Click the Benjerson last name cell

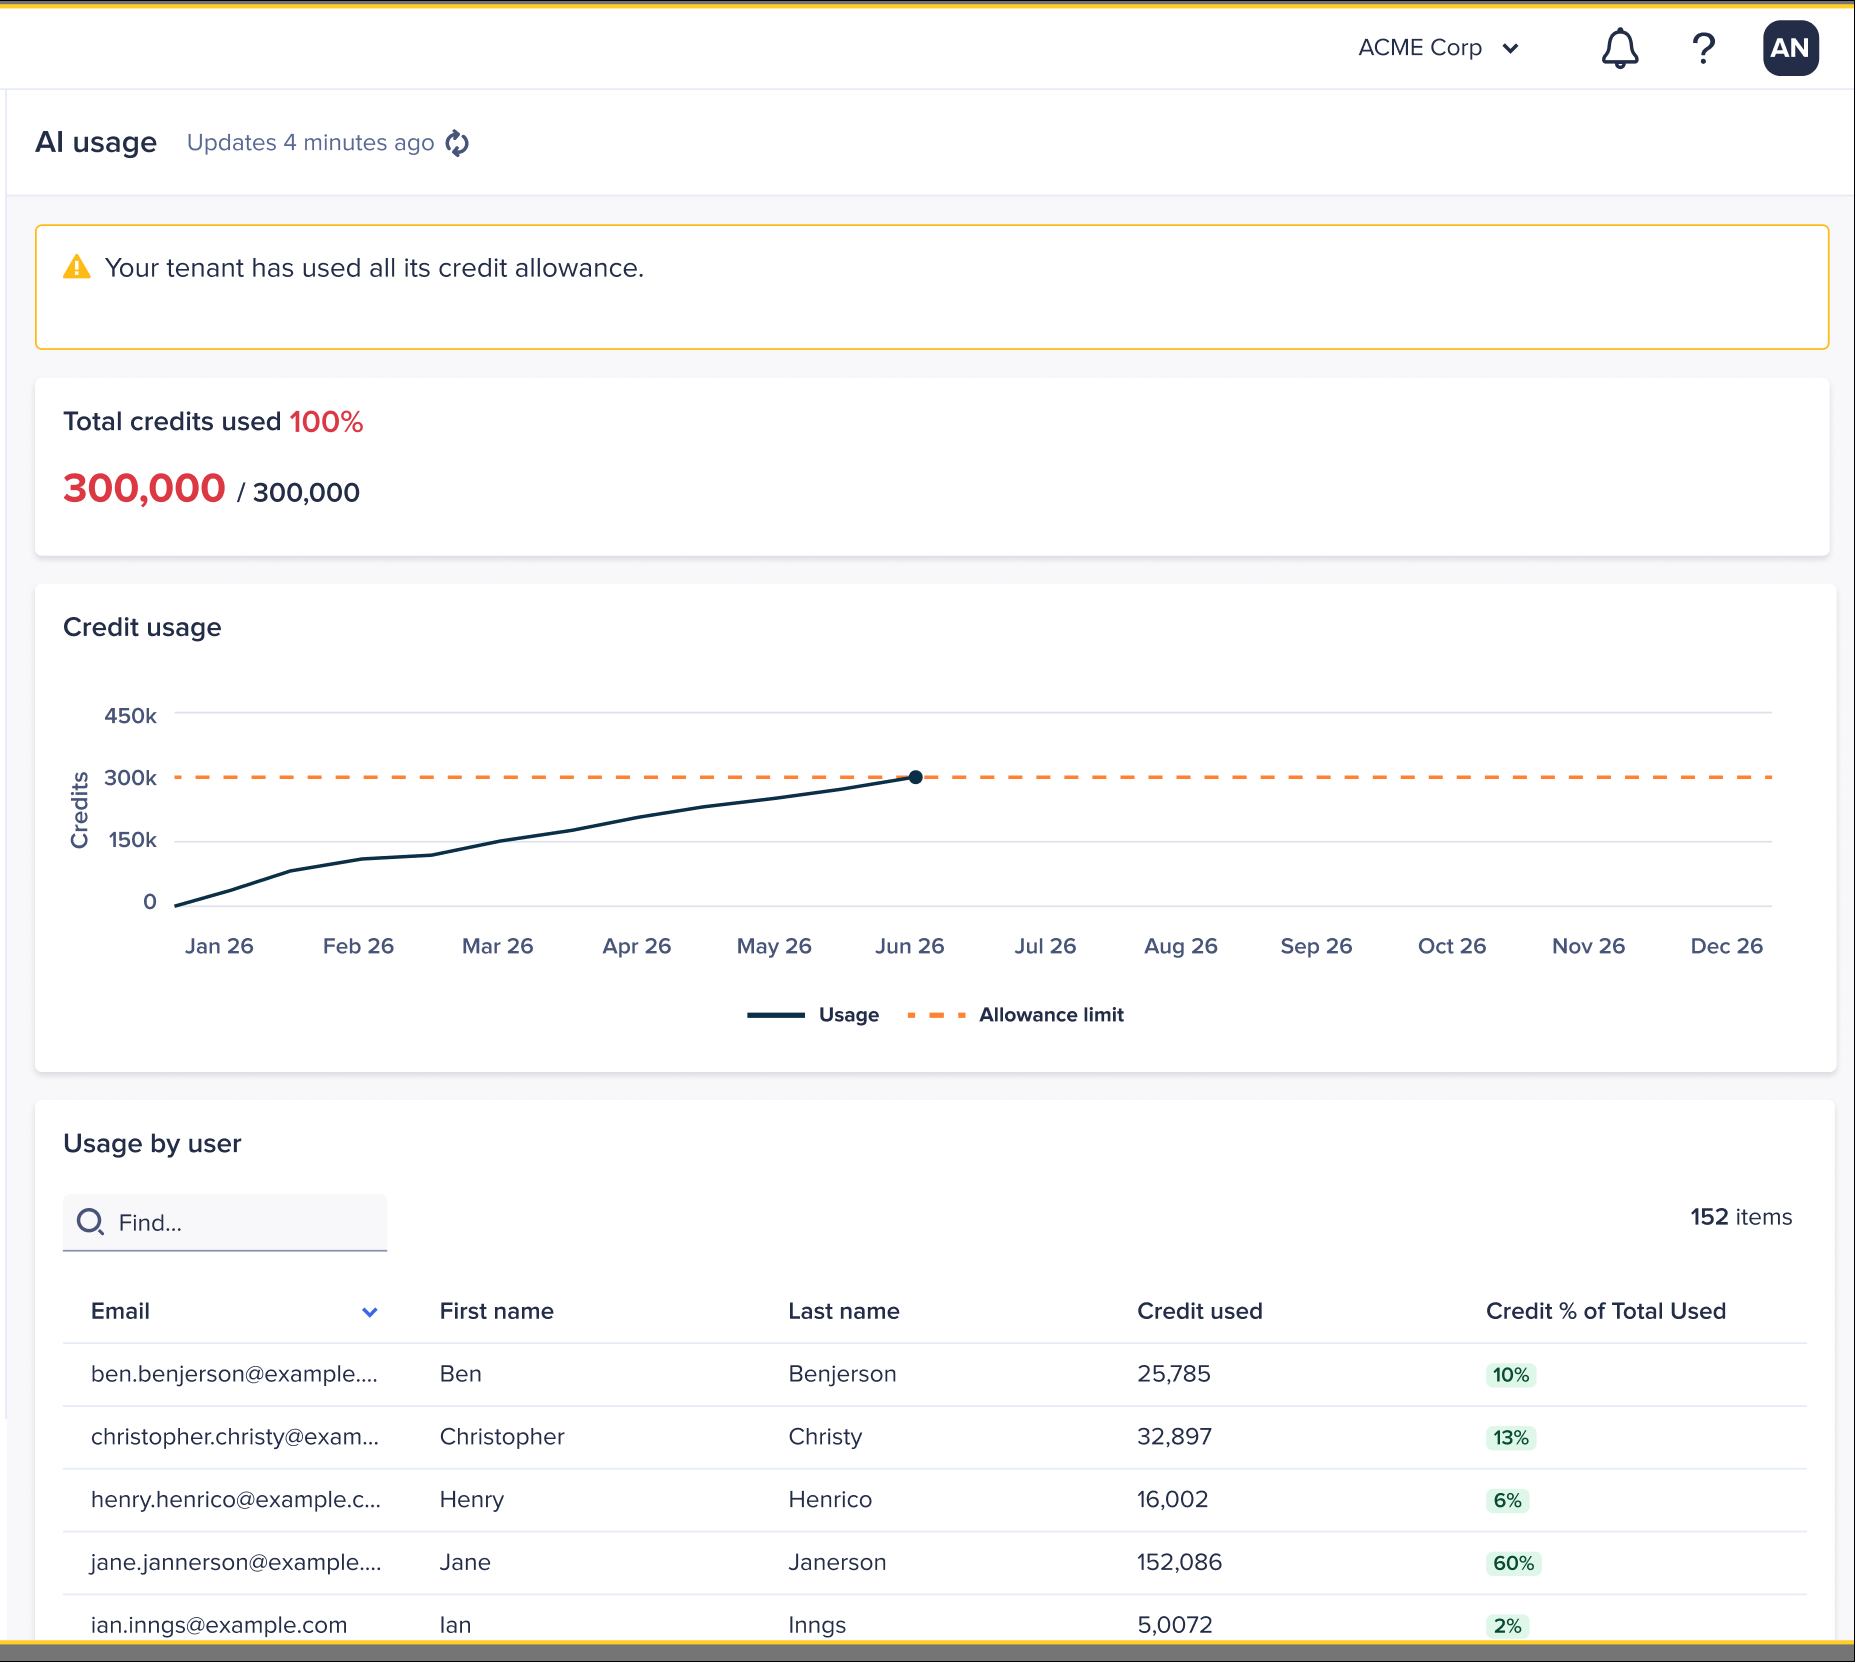pyautogui.click(x=842, y=1374)
